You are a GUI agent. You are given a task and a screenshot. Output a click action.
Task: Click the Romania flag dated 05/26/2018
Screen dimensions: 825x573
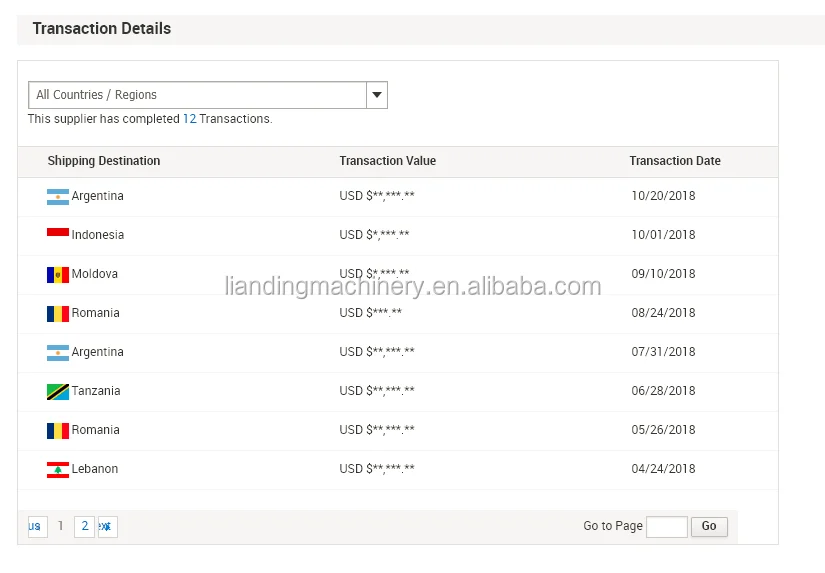pos(57,430)
